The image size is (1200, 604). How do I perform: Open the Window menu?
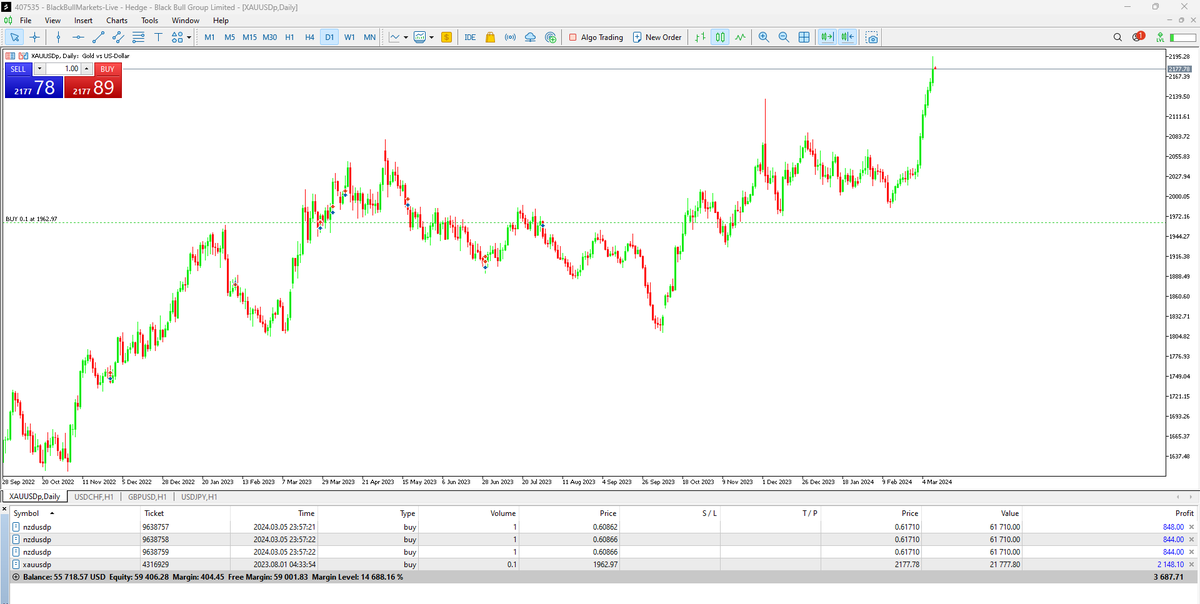pos(184,20)
